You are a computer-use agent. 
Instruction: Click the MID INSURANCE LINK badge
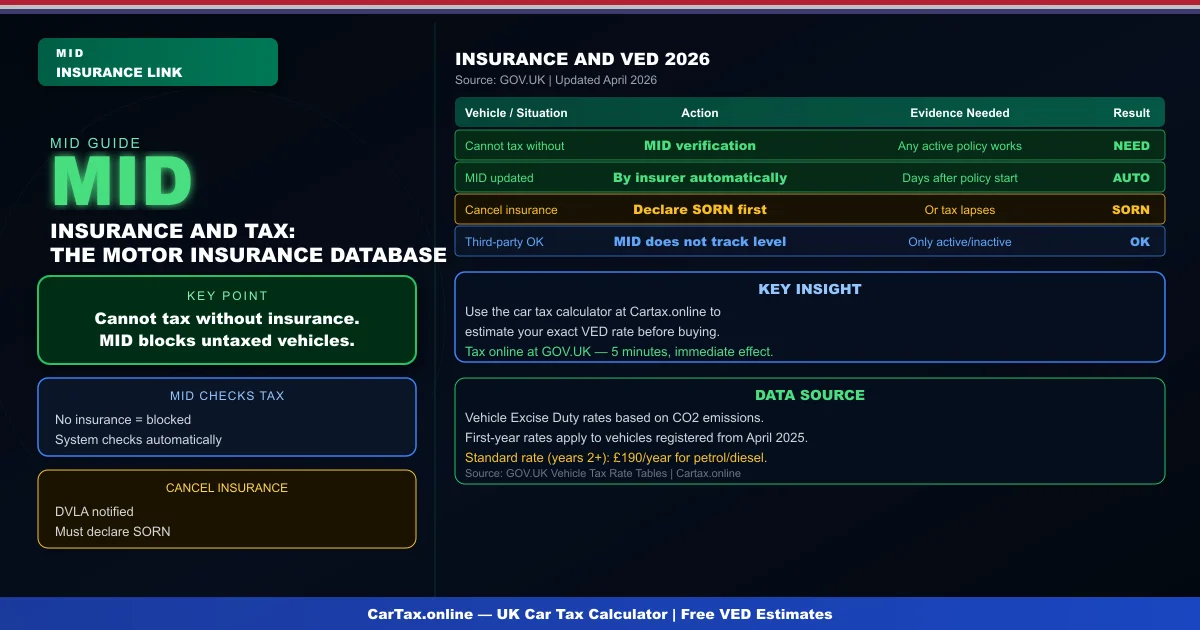pyautogui.click(x=157, y=61)
